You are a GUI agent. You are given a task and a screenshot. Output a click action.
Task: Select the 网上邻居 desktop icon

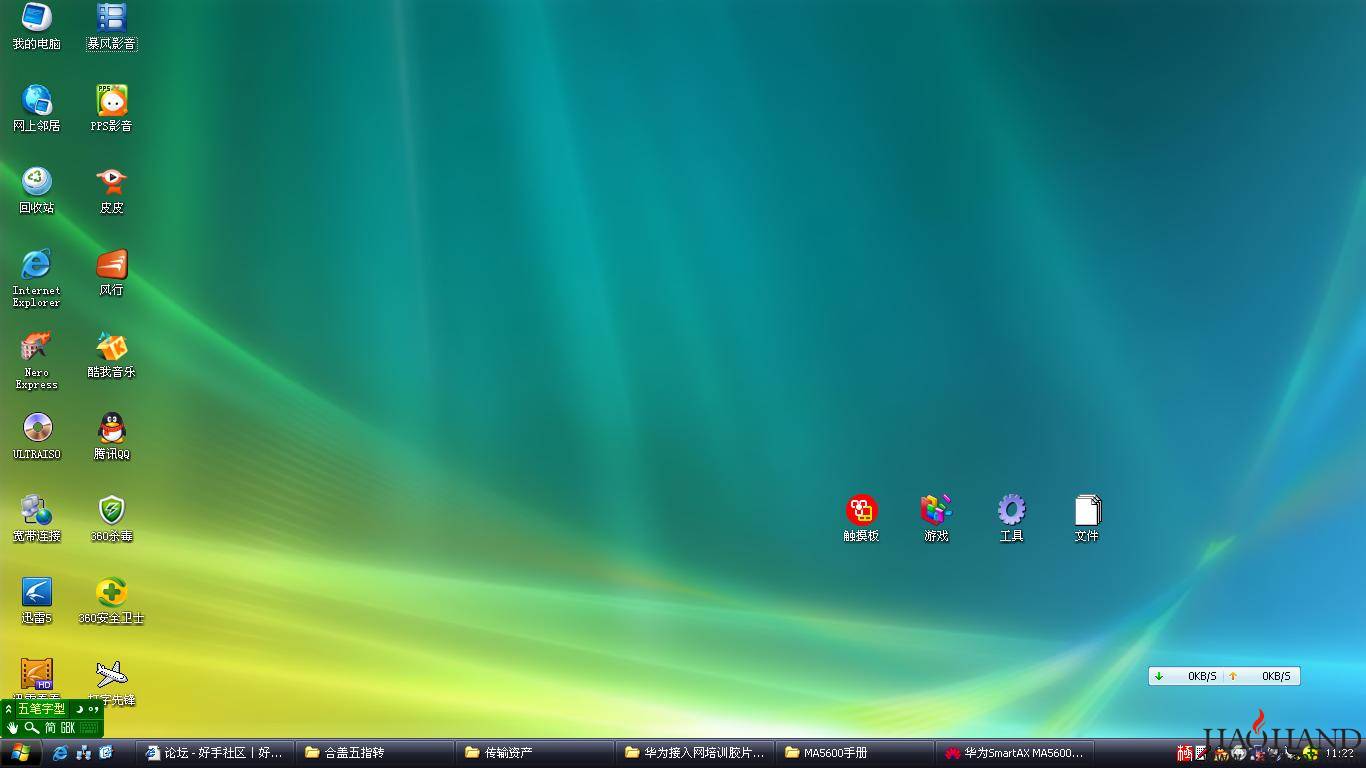(x=36, y=109)
